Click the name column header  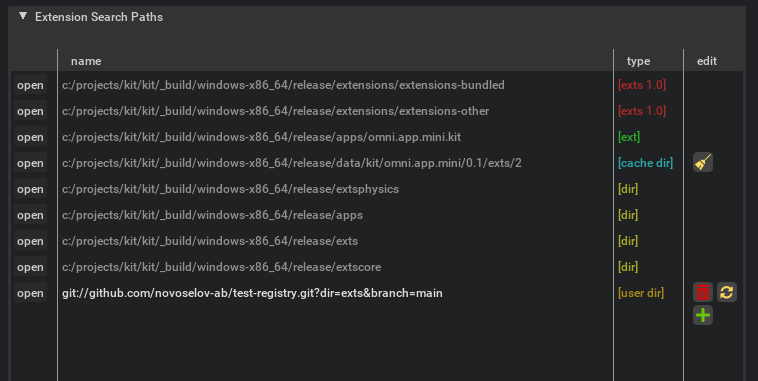(x=86, y=61)
